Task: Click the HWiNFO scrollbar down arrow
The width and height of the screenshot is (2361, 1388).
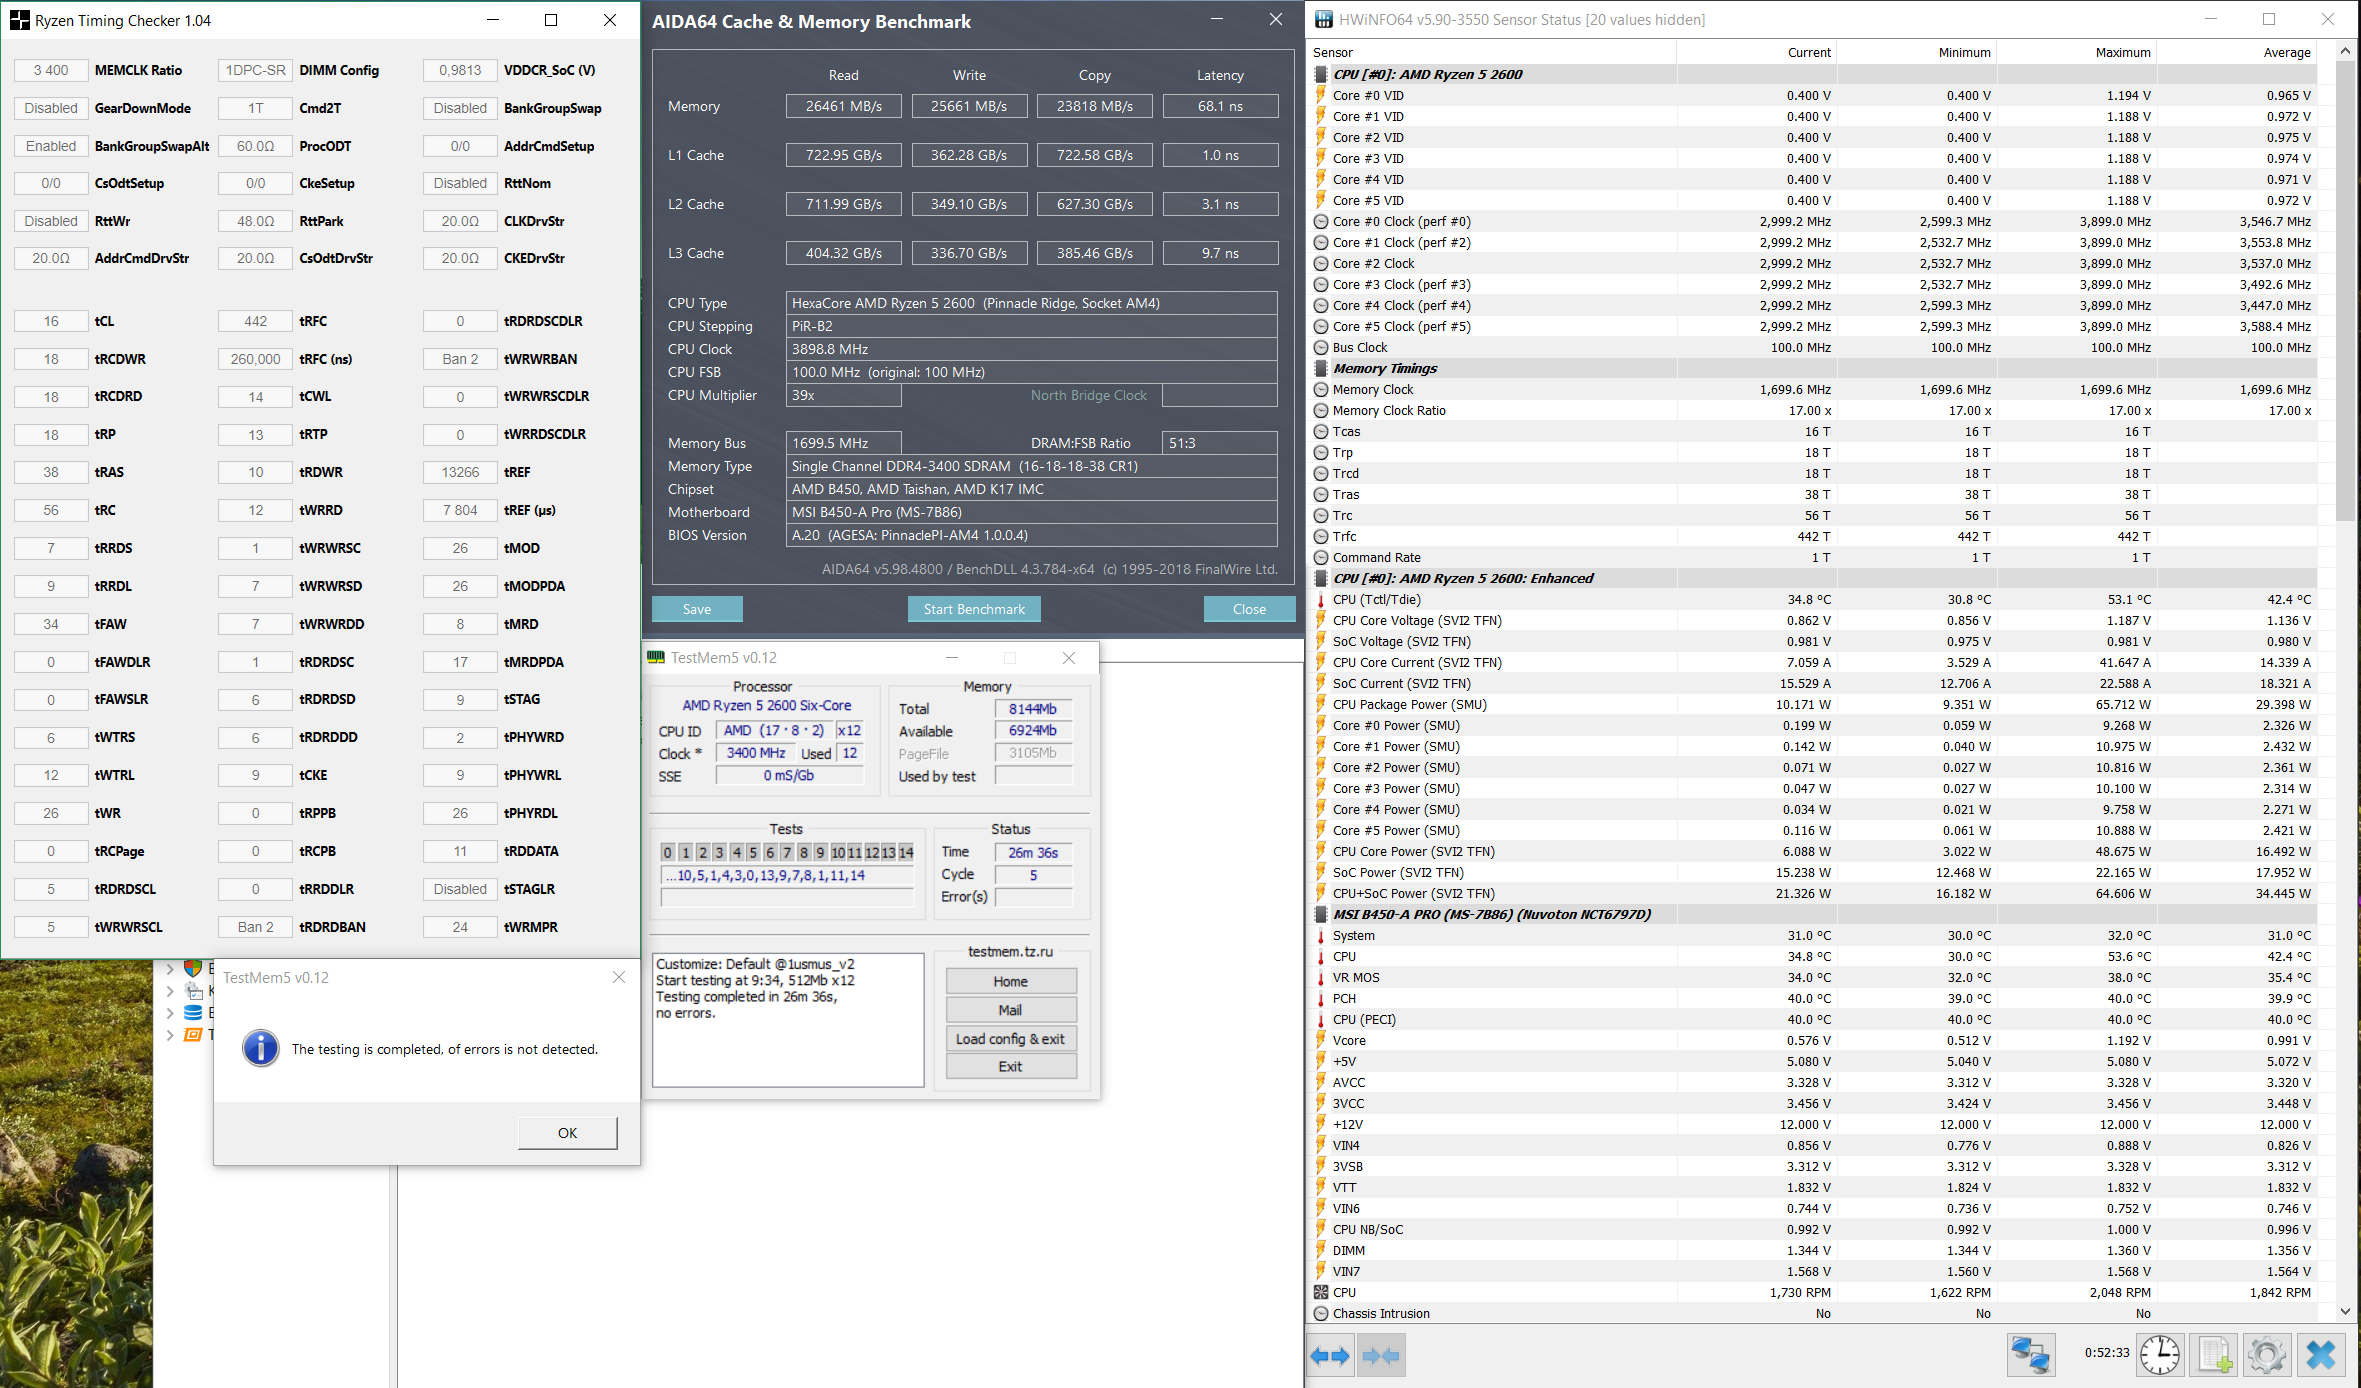Action: pyautogui.click(x=2345, y=1311)
